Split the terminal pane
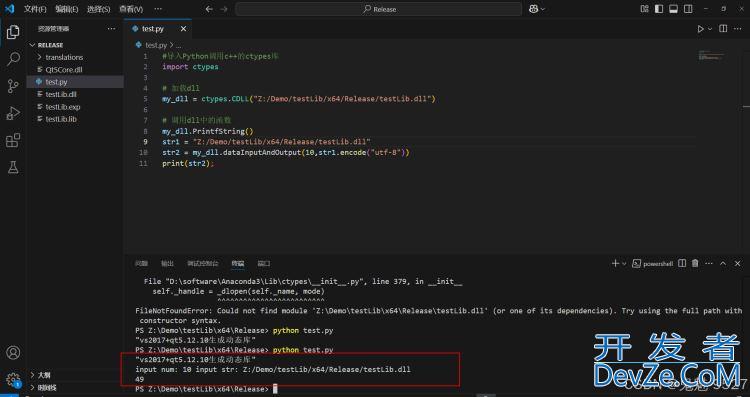This screenshot has height=397, width=750. pos(682,264)
